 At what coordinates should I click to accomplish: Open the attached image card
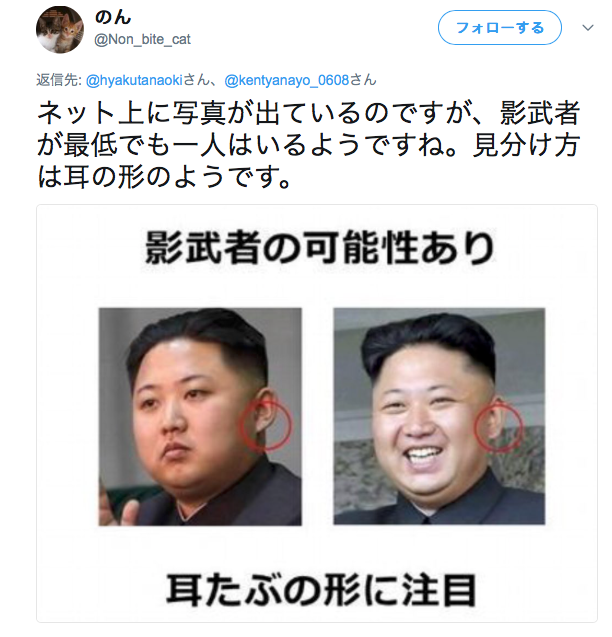317,413
